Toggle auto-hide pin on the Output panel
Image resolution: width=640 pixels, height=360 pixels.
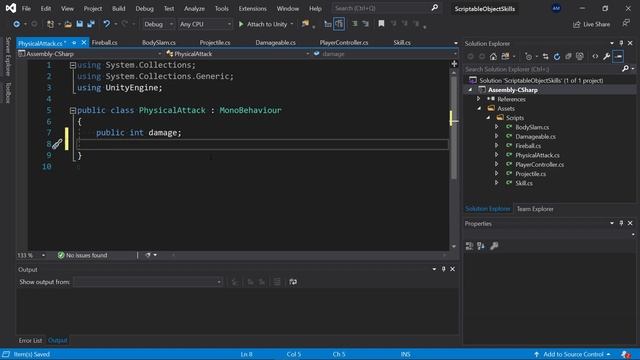click(444, 269)
